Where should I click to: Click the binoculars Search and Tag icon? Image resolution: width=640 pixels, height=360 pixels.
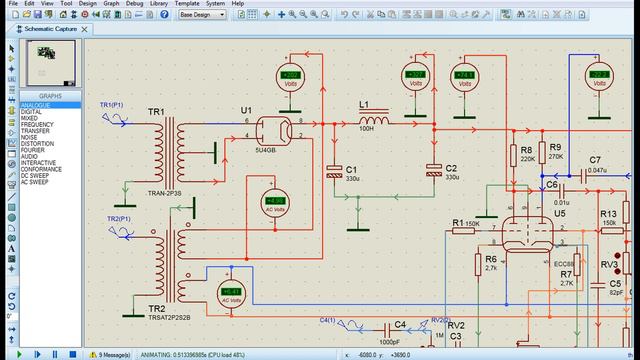click(520, 15)
